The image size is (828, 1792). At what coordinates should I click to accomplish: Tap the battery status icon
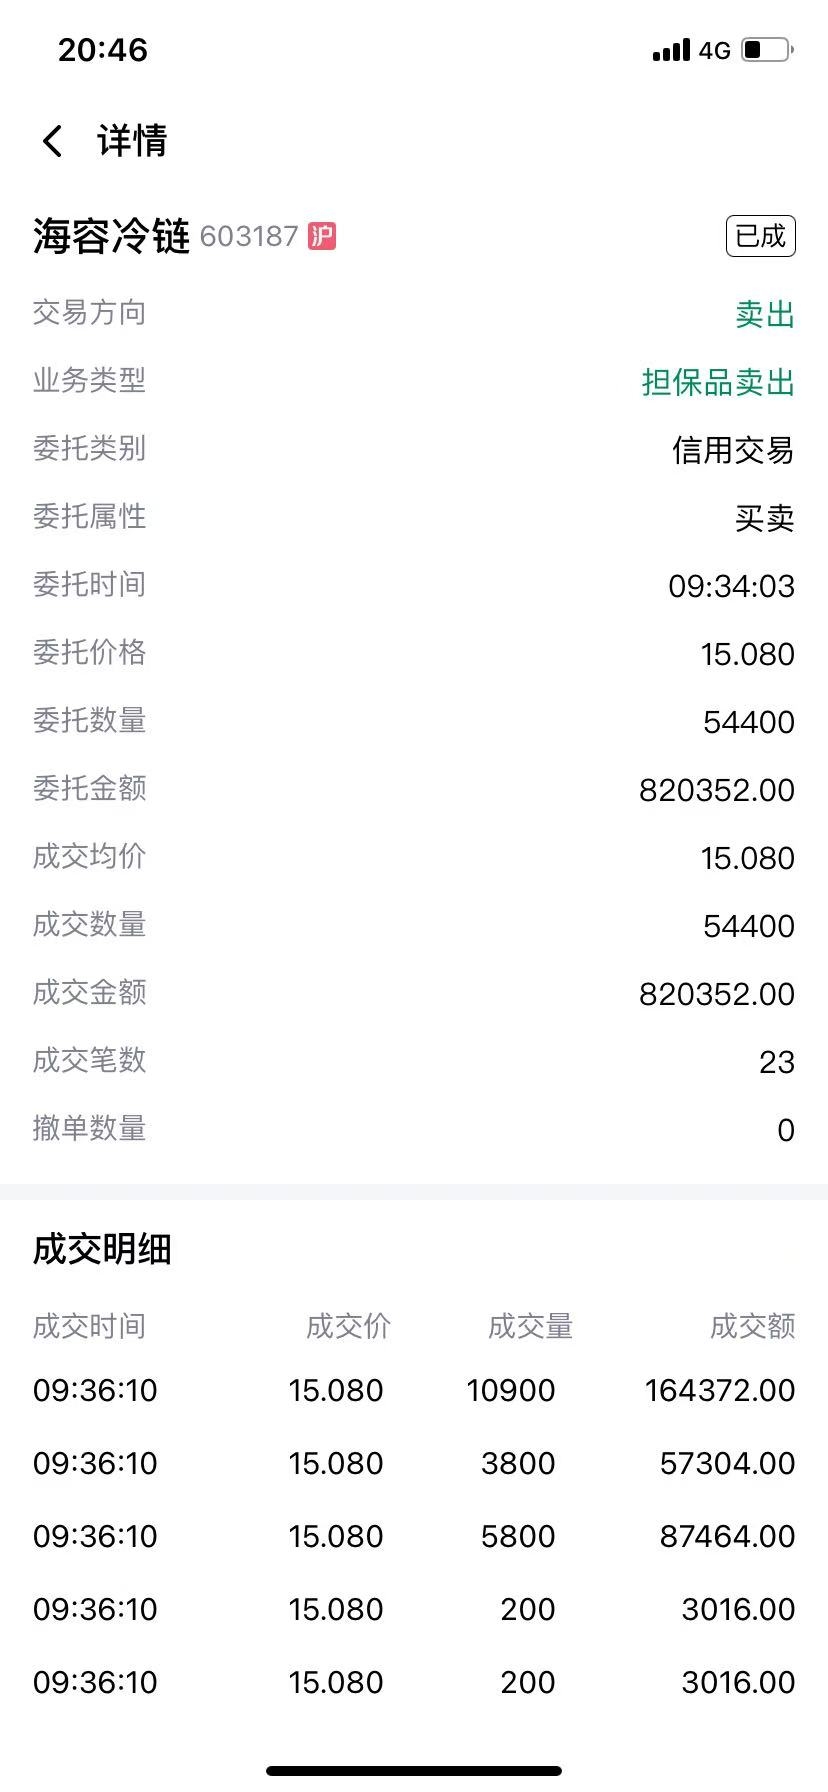tap(767, 49)
